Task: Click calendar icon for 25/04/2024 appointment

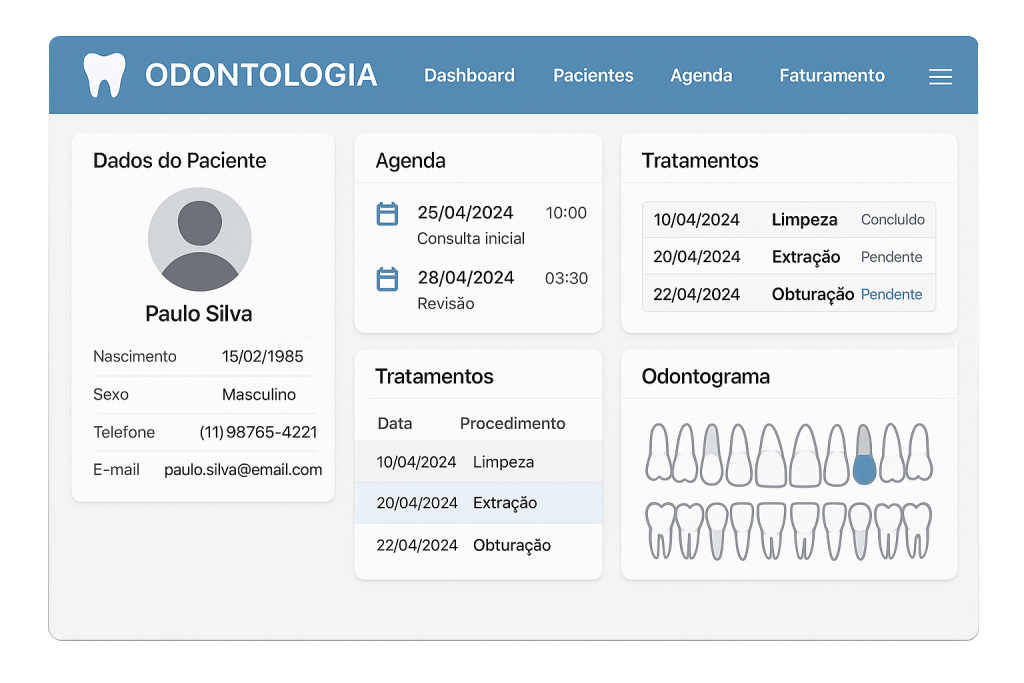Action: (x=387, y=214)
